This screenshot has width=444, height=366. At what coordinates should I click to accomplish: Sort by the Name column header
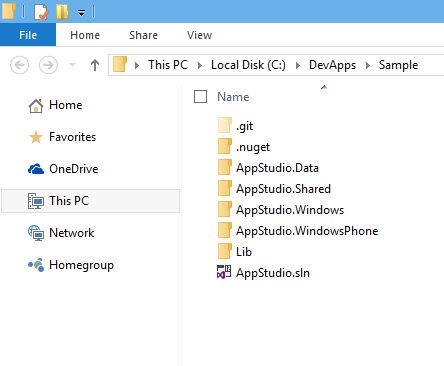pyautogui.click(x=233, y=97)
